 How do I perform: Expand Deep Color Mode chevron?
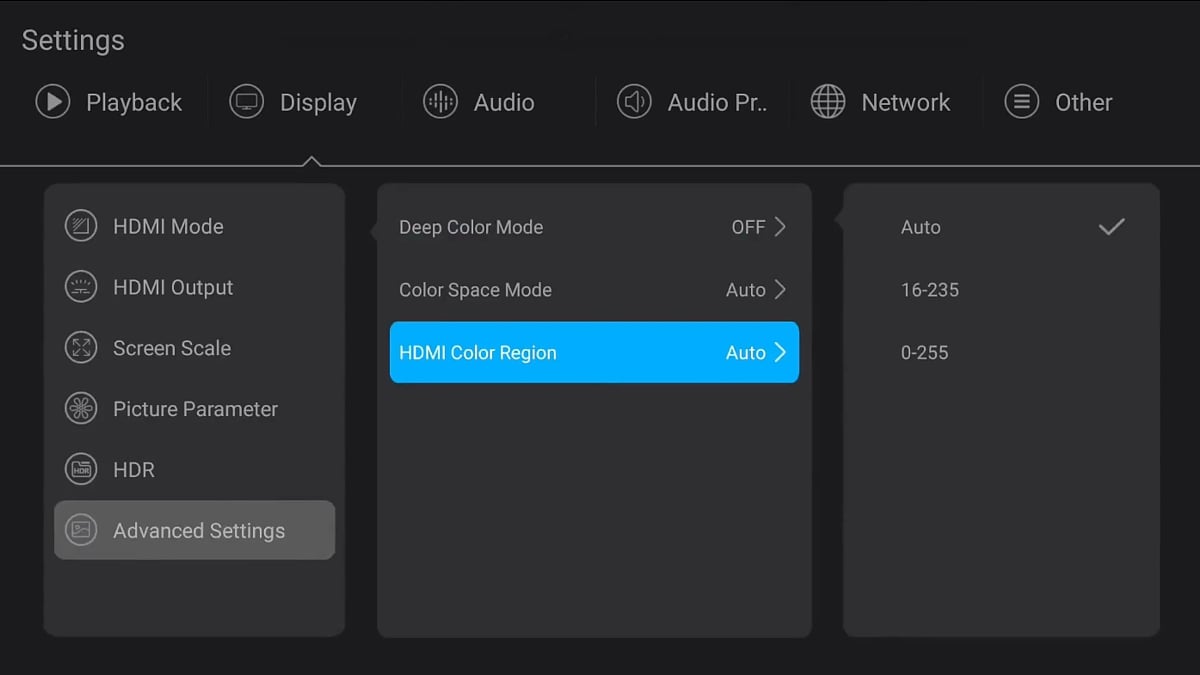[x=780, y=227]
